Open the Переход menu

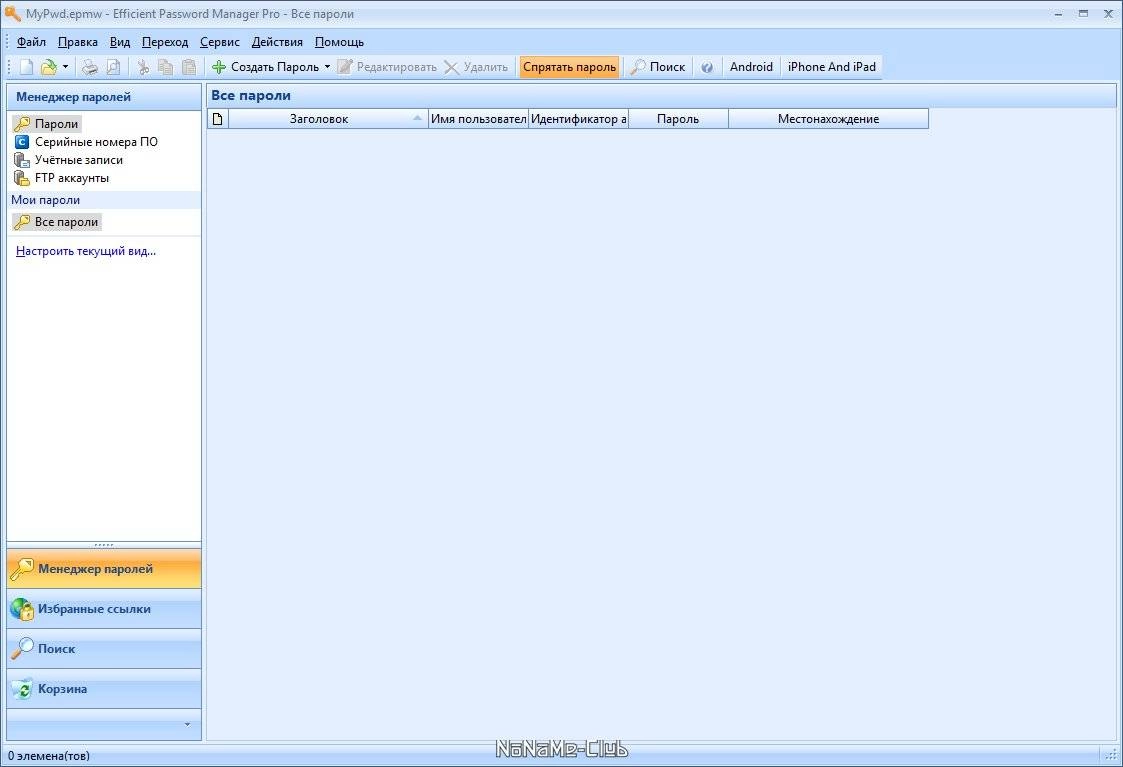coord(165,42)
